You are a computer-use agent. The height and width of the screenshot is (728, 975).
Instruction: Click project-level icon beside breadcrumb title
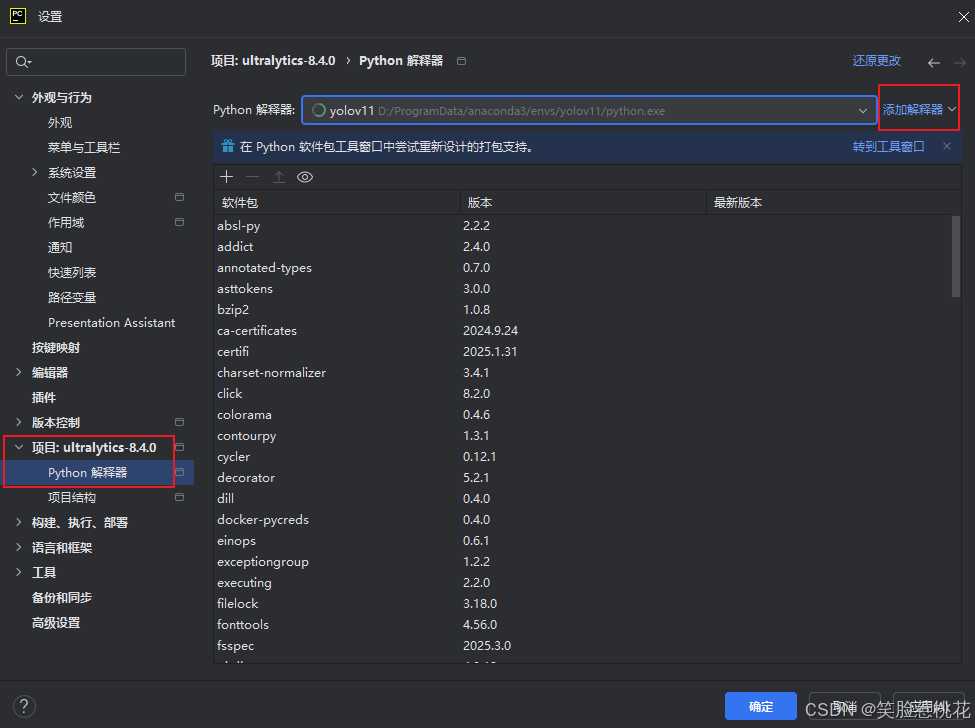[461, 61]
